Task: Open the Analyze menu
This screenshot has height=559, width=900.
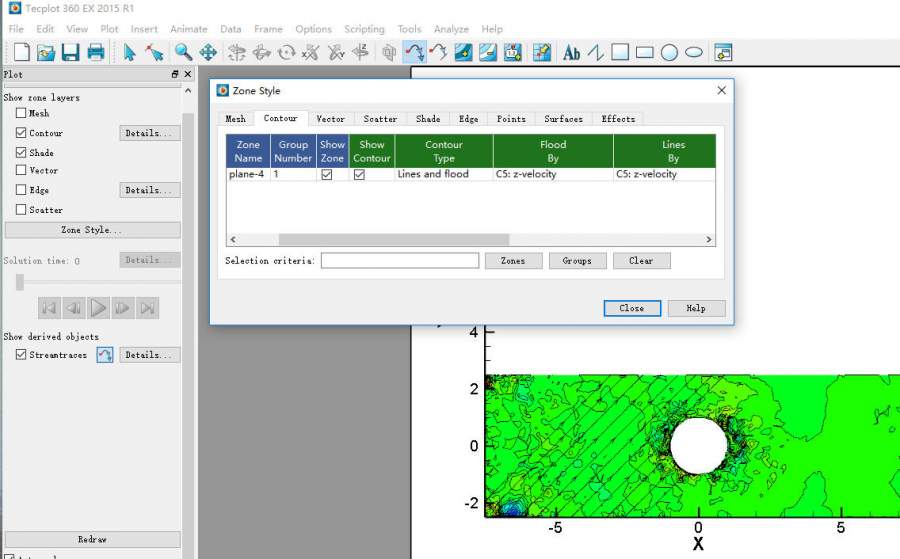Action: pyautogui.click(x=451, y=29)
